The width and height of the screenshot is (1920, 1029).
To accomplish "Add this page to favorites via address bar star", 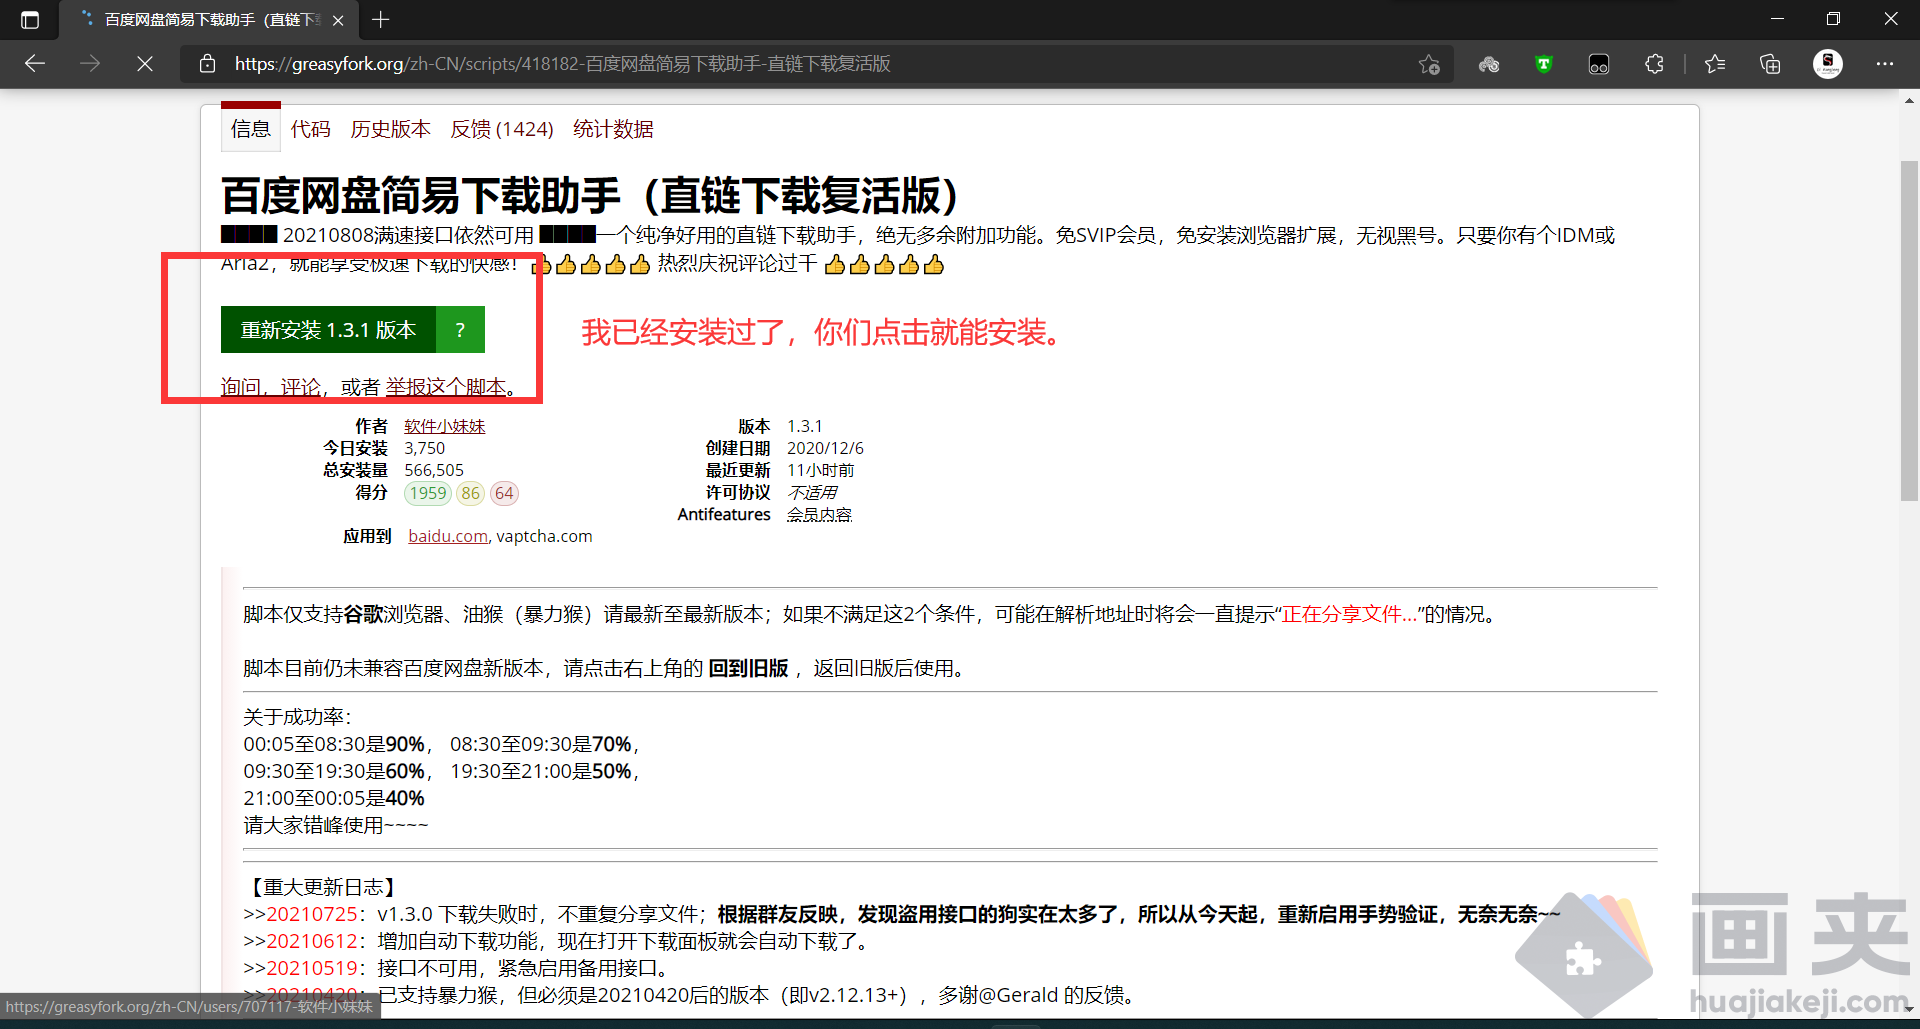I will [1429, 63].
